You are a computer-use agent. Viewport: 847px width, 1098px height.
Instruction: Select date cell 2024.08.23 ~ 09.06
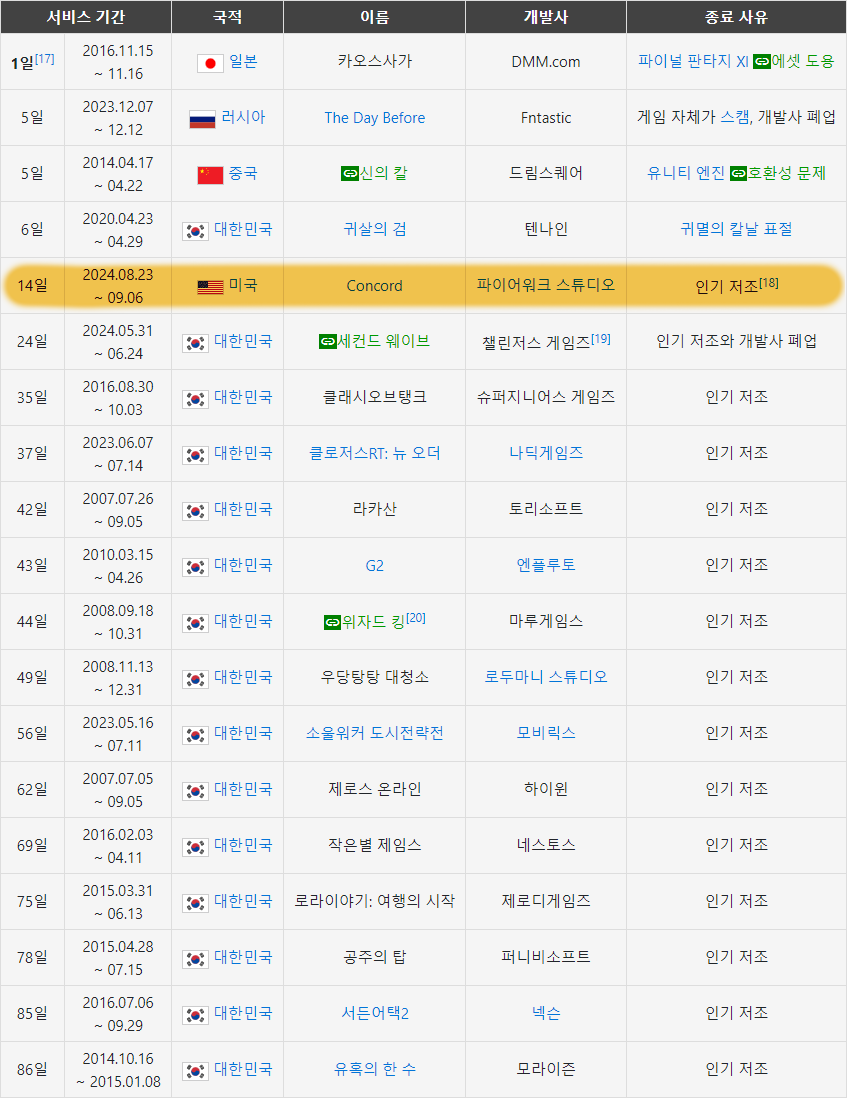coord(118,286)
